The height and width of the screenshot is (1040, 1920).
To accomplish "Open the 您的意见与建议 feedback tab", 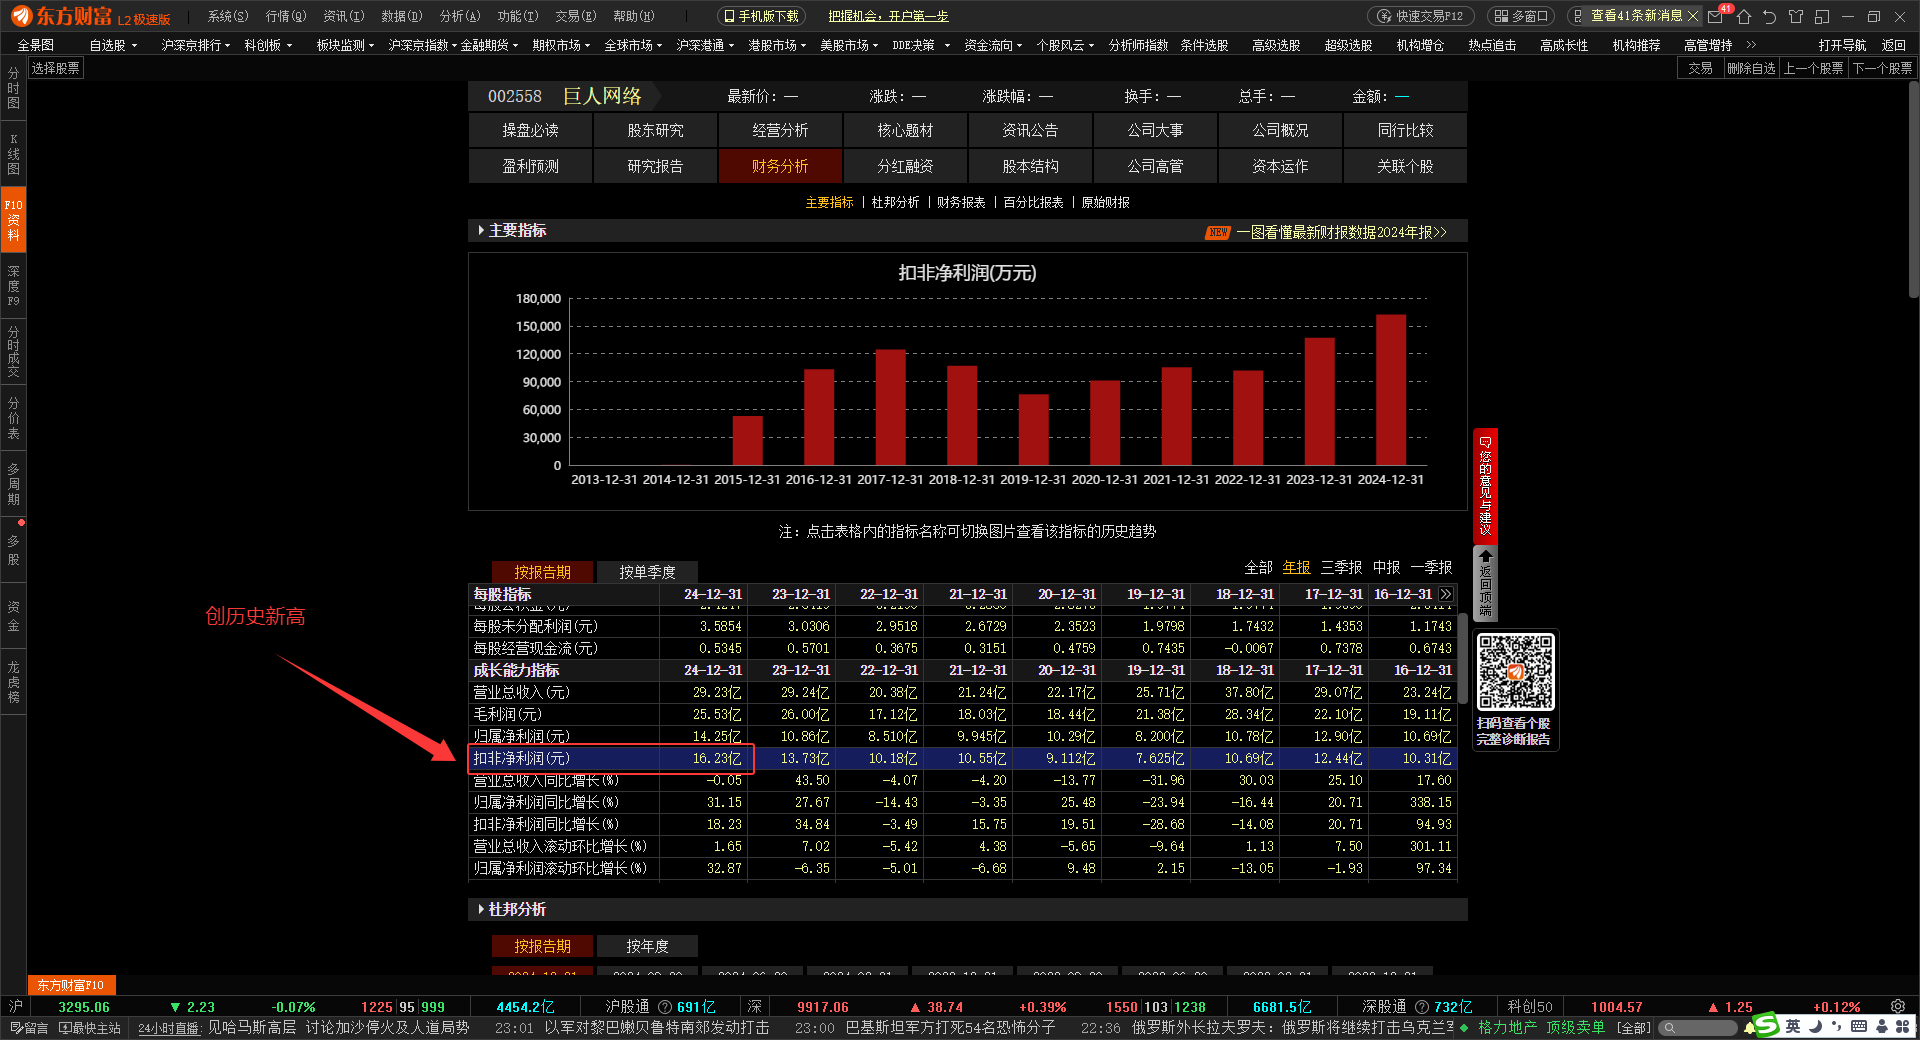I will tap(1485, 485).
